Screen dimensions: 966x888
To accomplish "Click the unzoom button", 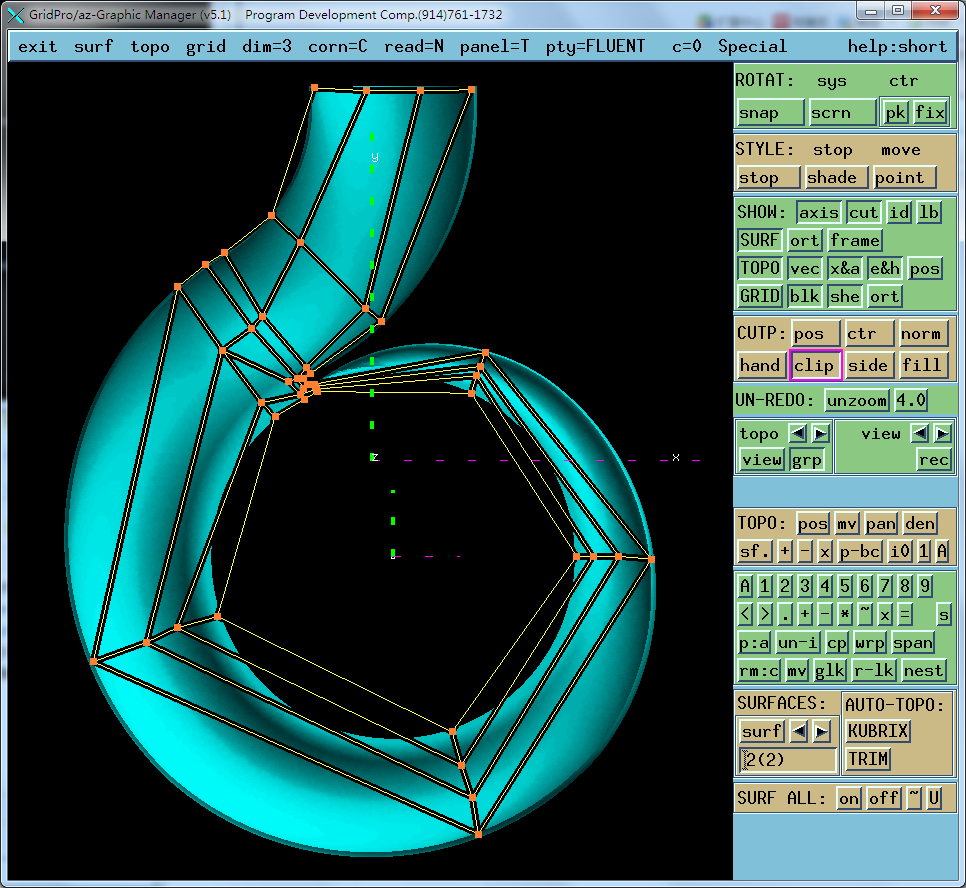I will coord(857,400).
